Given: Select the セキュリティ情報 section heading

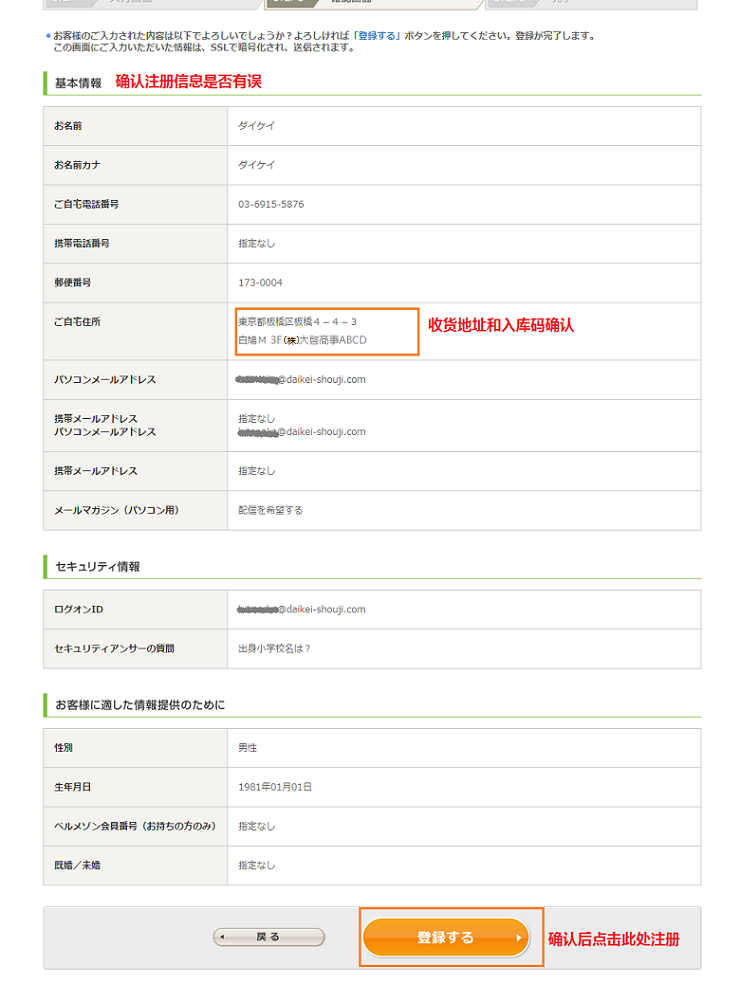Looking at the screenshot, I should coord(97,566).
